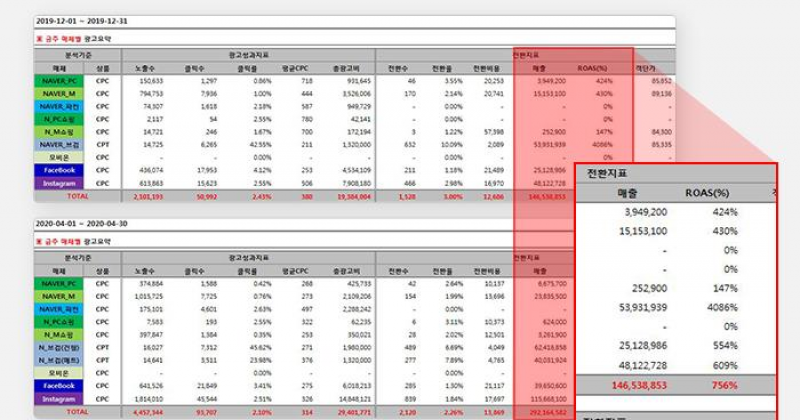
Task: Click the NAVER_PC cell in the top table
Action: 60,80
